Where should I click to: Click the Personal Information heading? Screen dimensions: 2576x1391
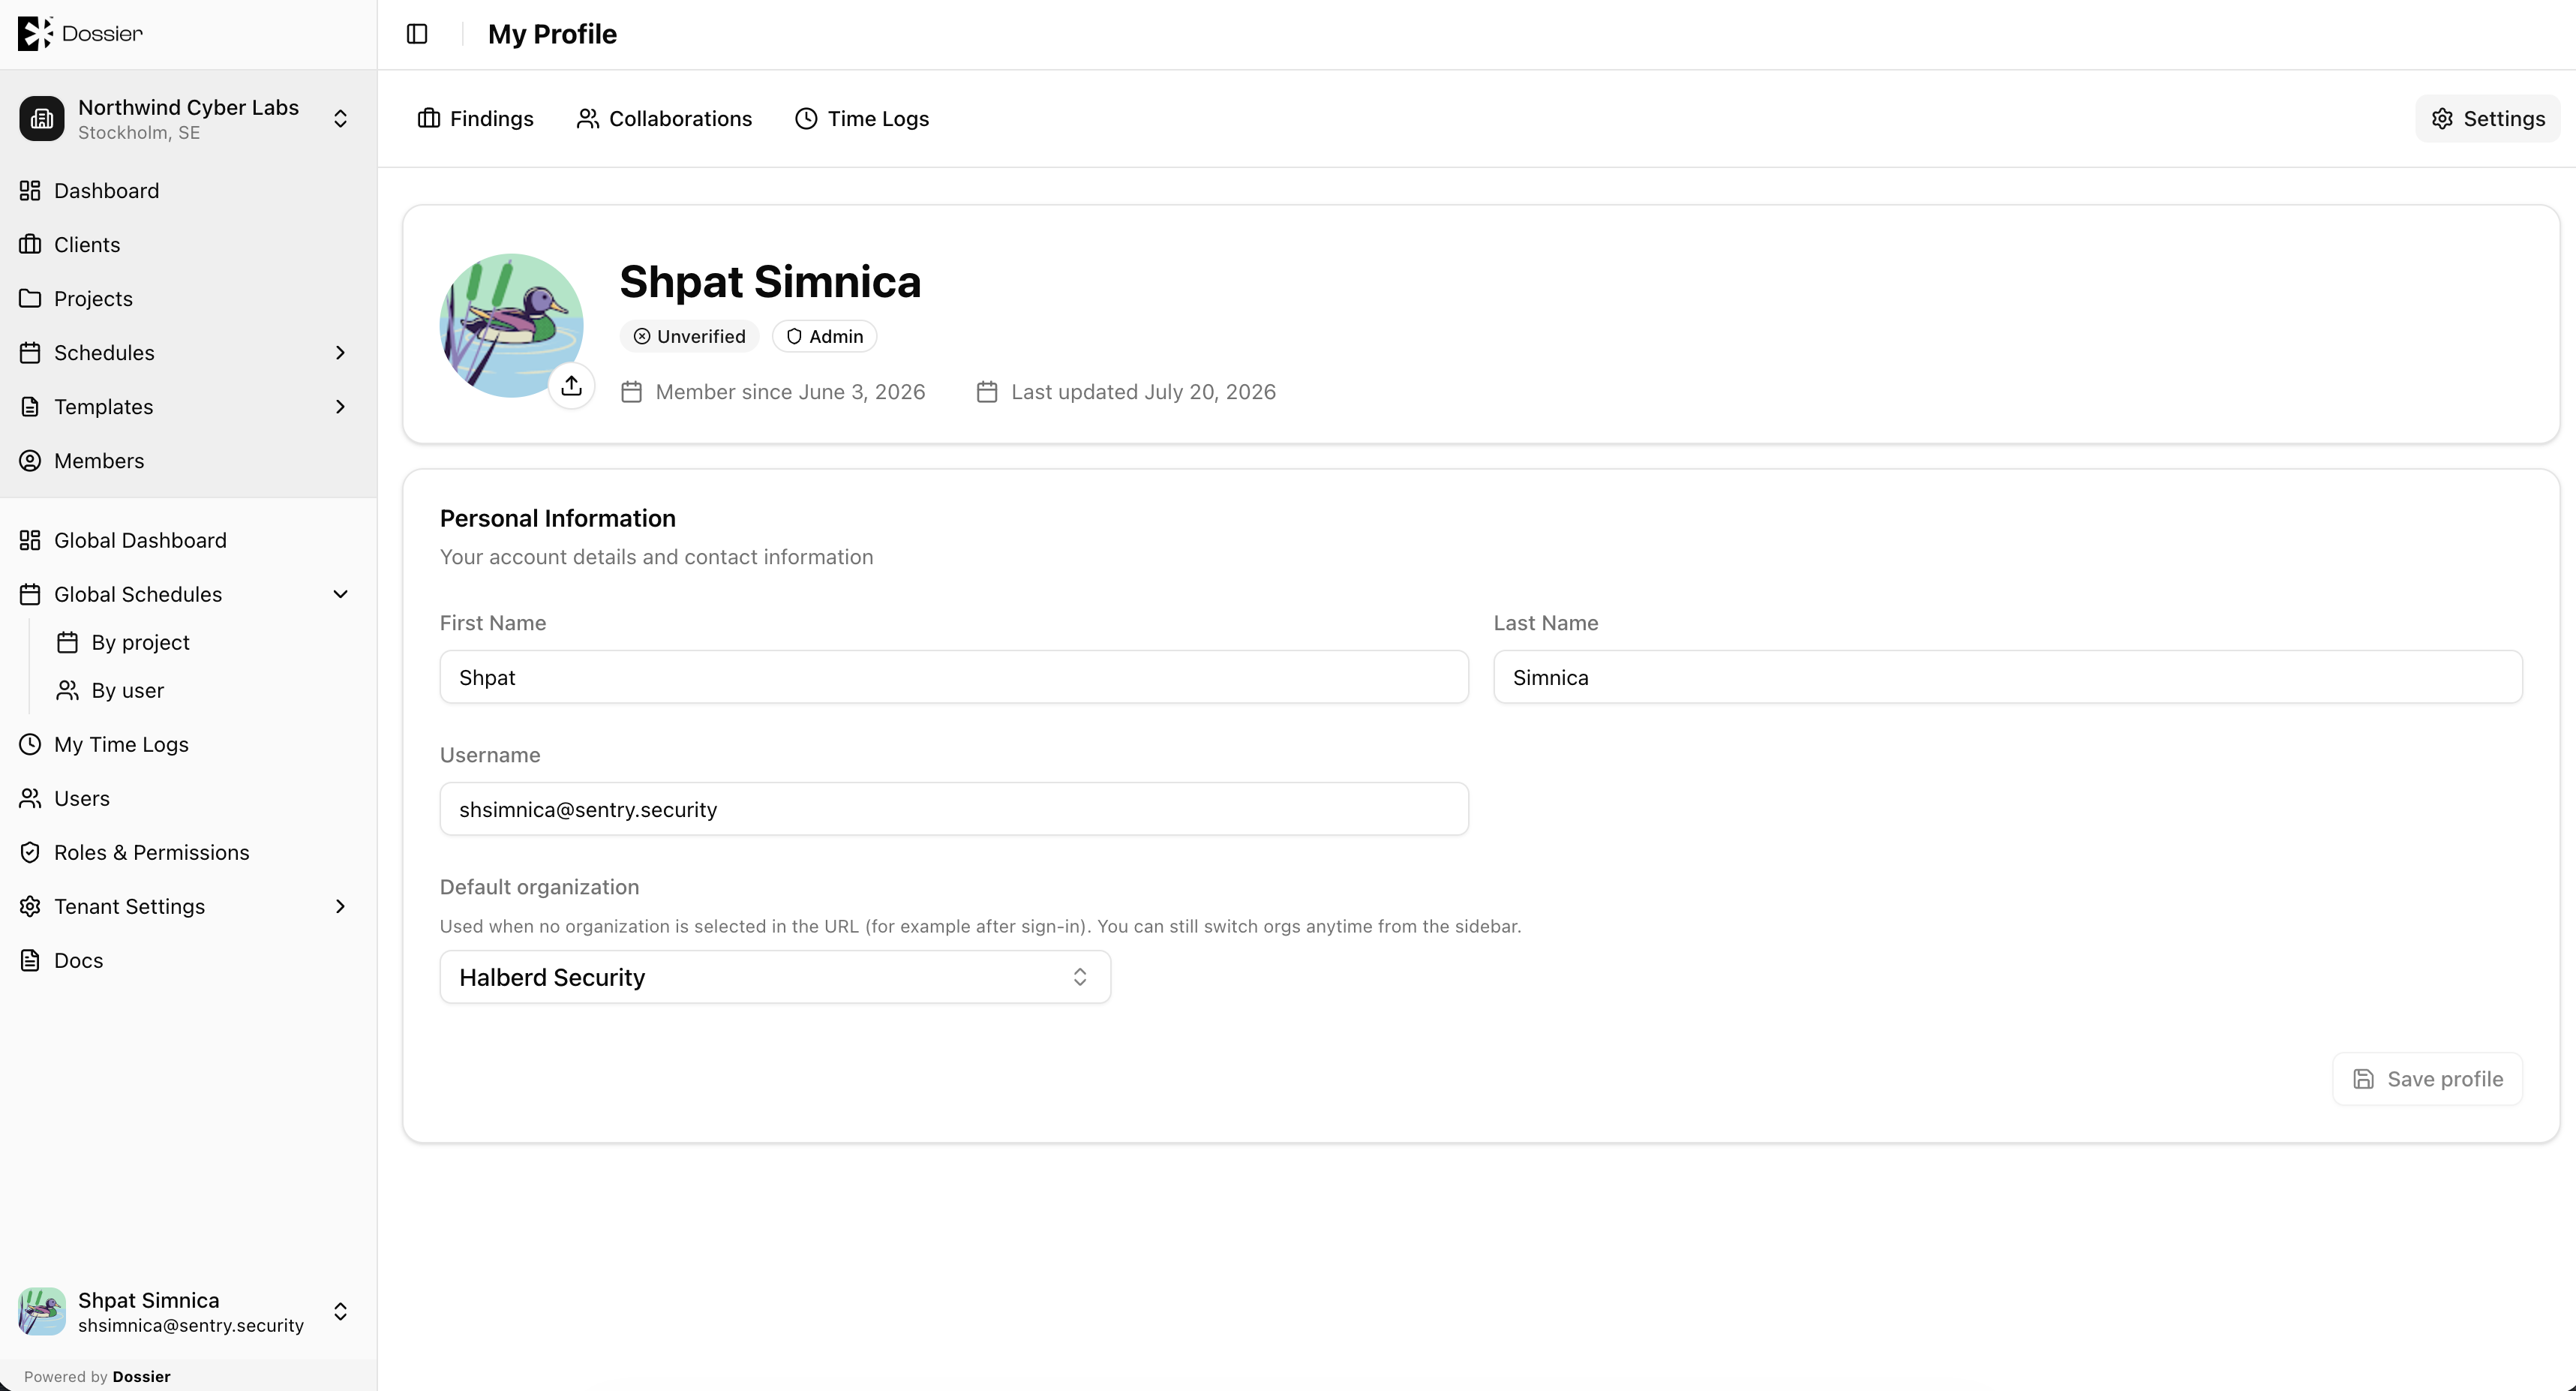(558, 518)
